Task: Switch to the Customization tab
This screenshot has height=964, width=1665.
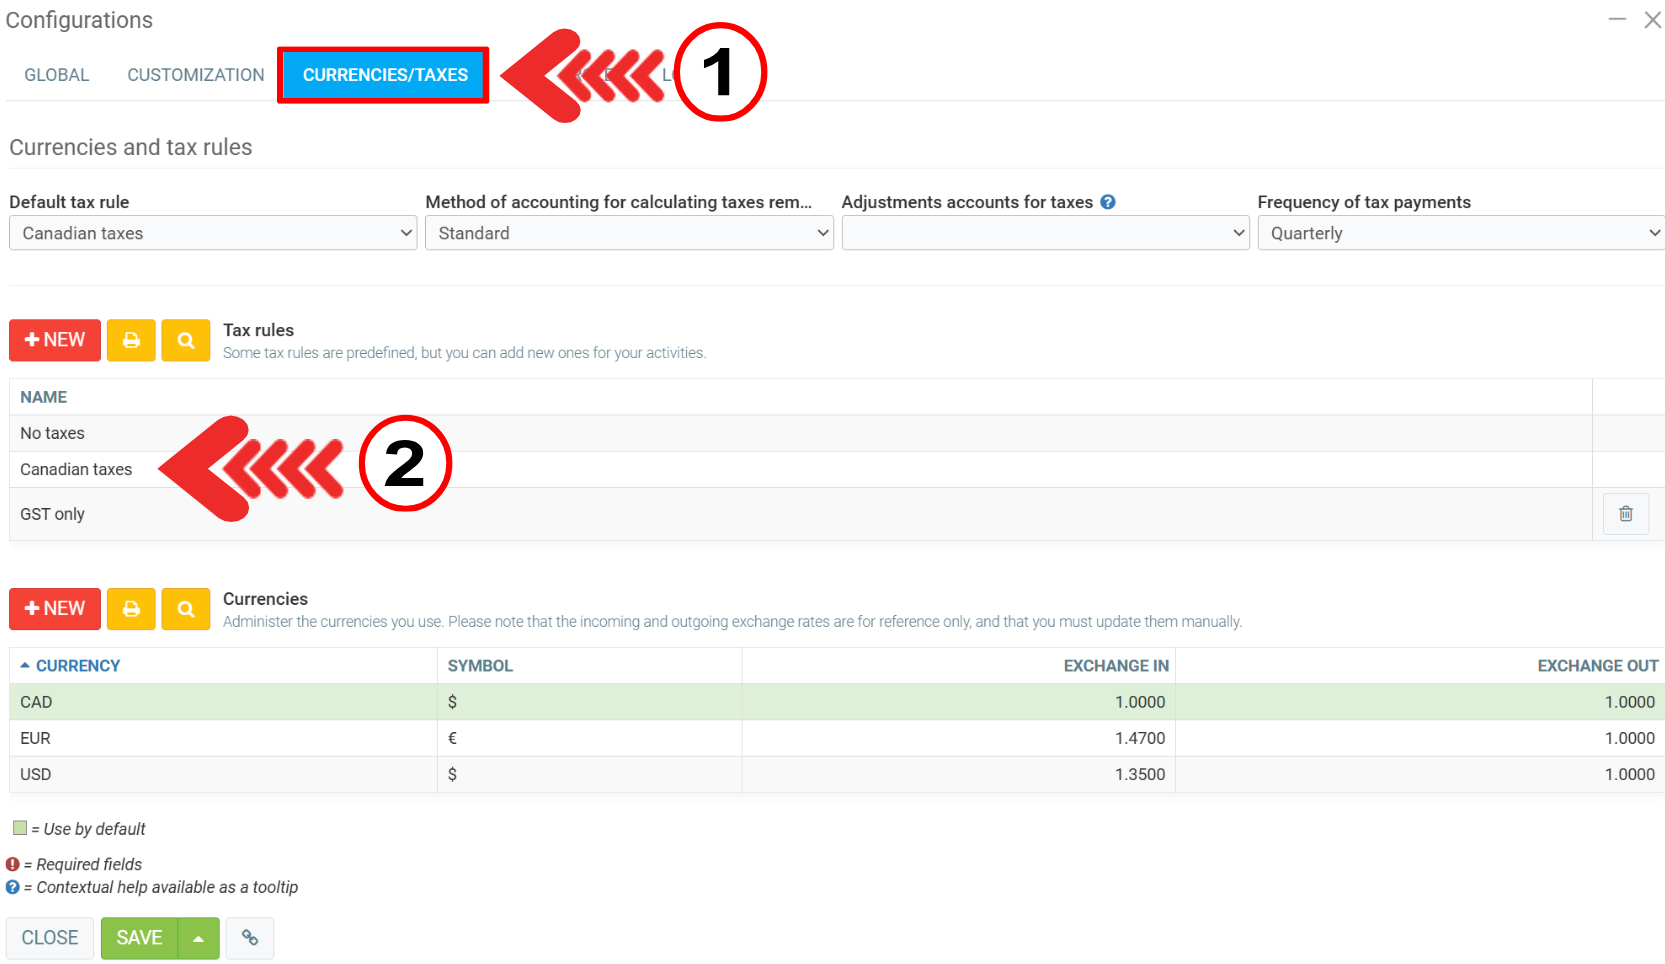Action: click(196, 75)
